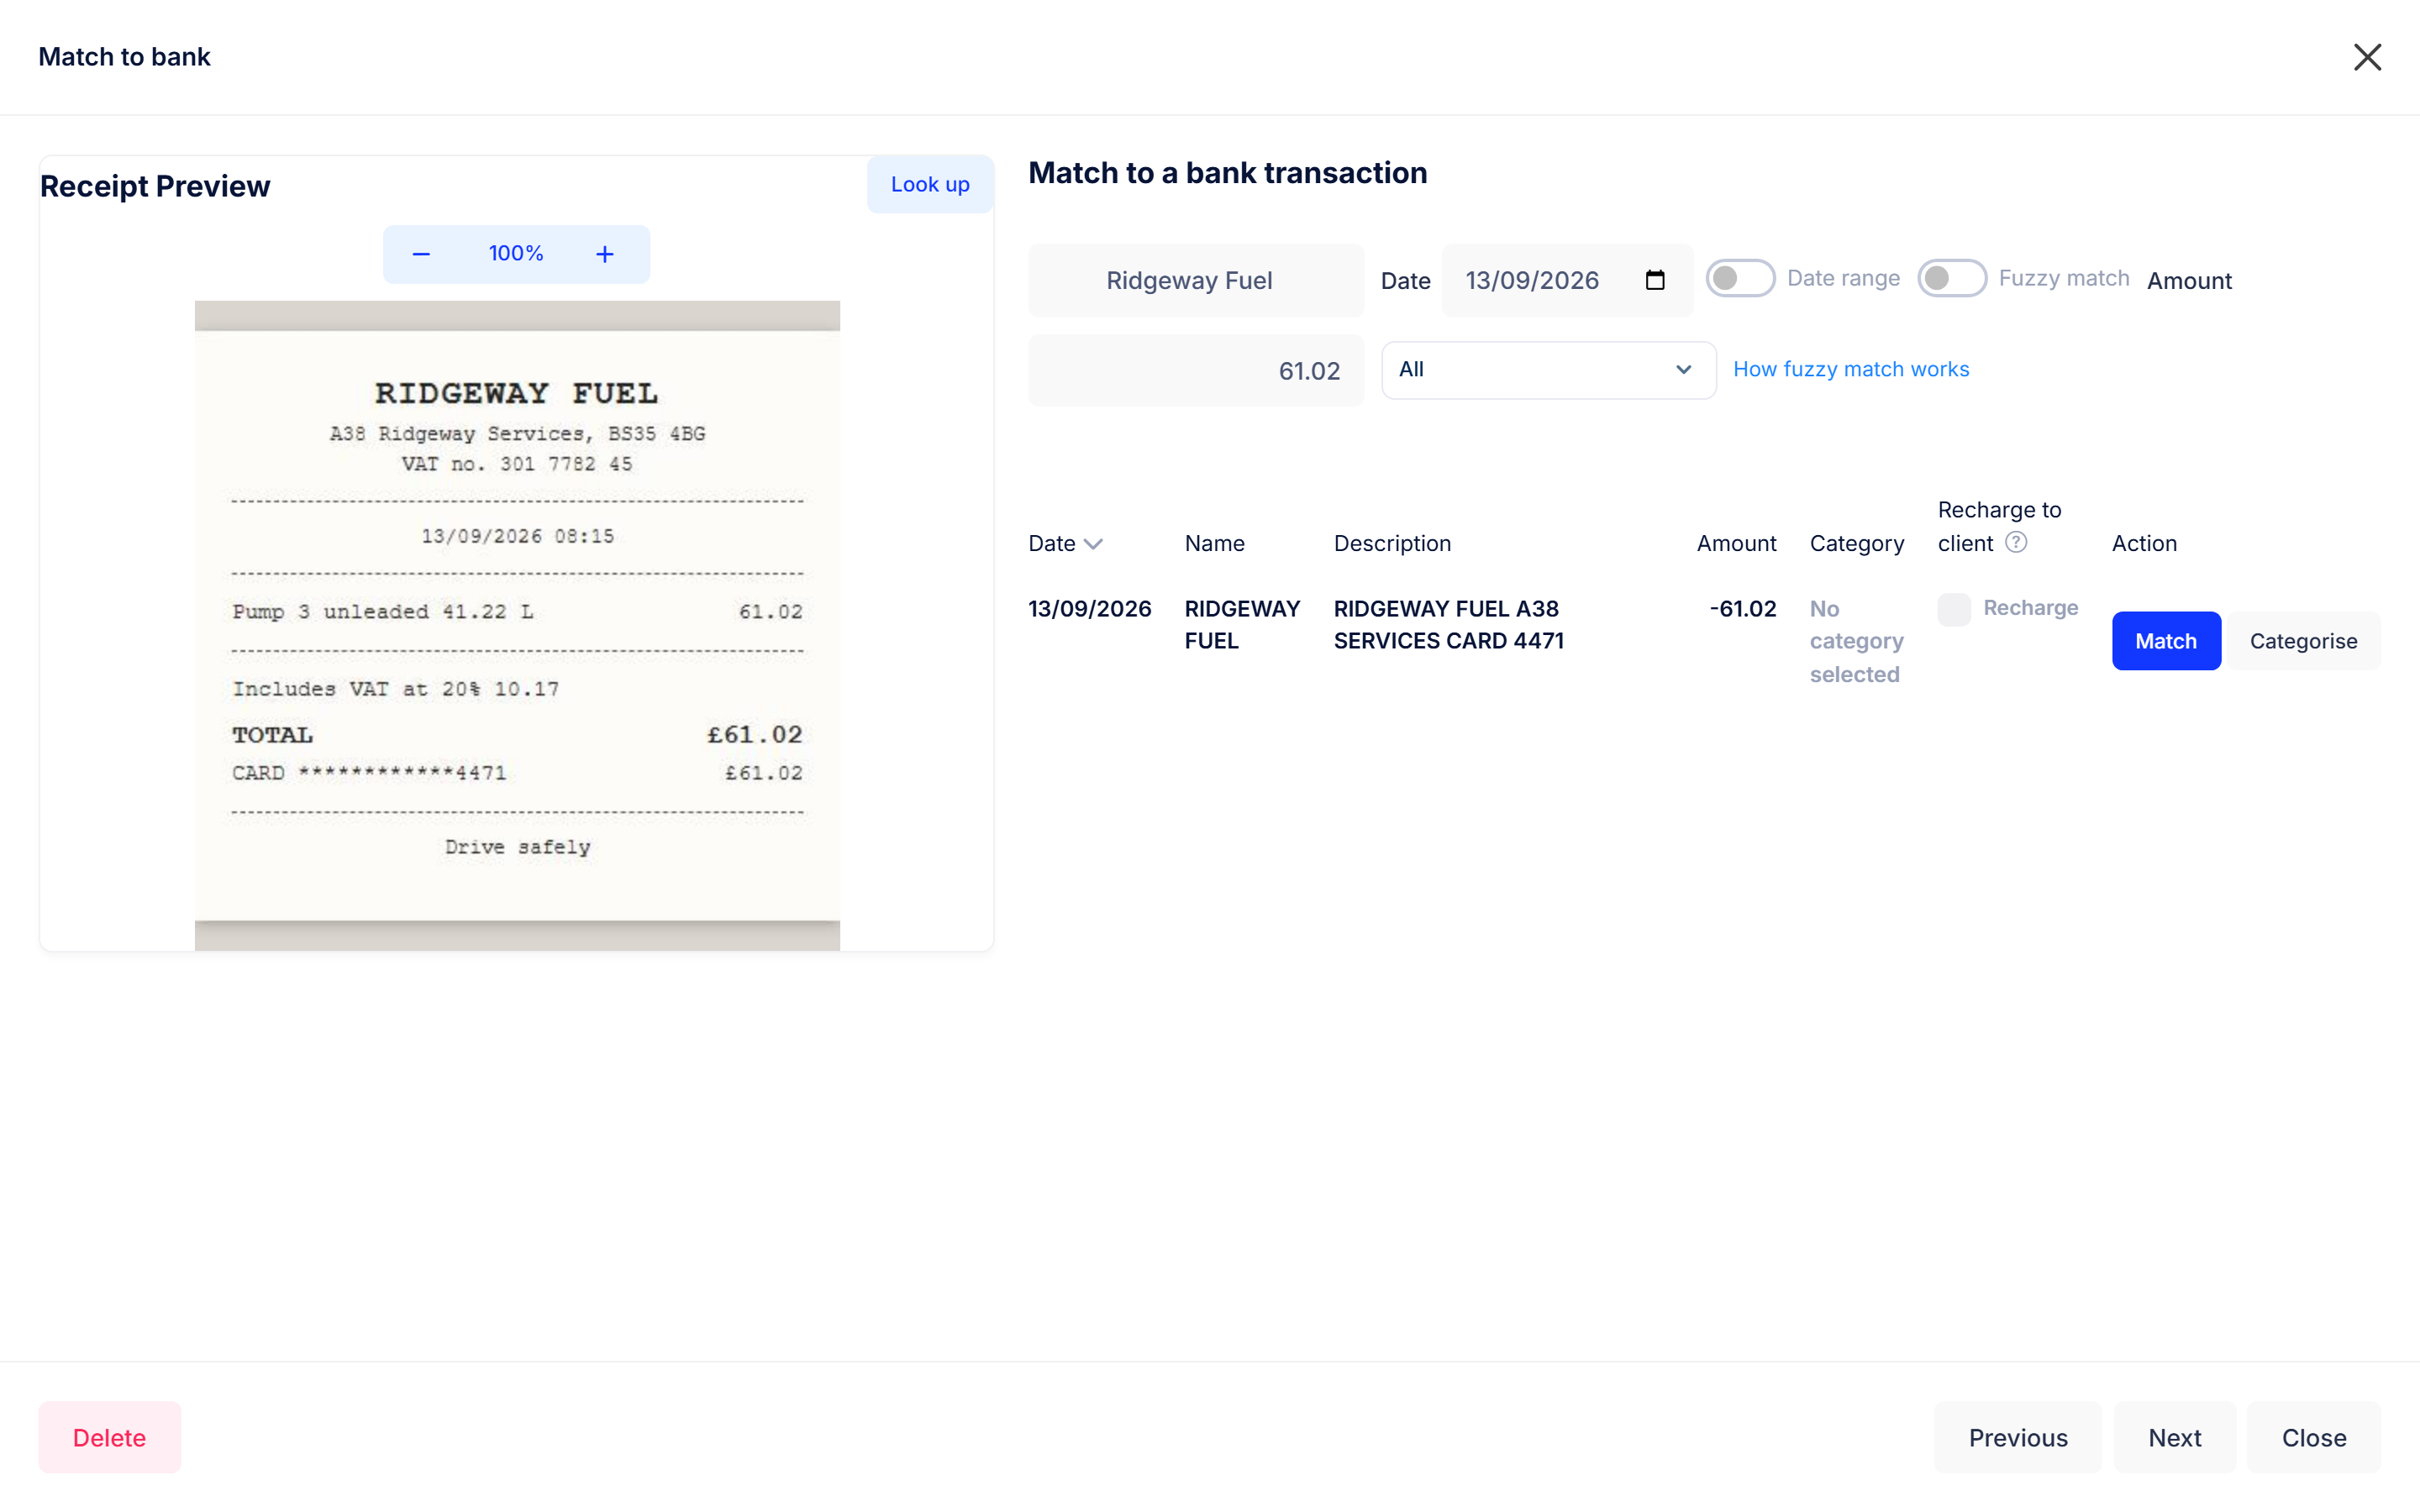Screen dimensions: 2420x1512
Task: Click the Look up button
Action: click(x=929, y=184)
